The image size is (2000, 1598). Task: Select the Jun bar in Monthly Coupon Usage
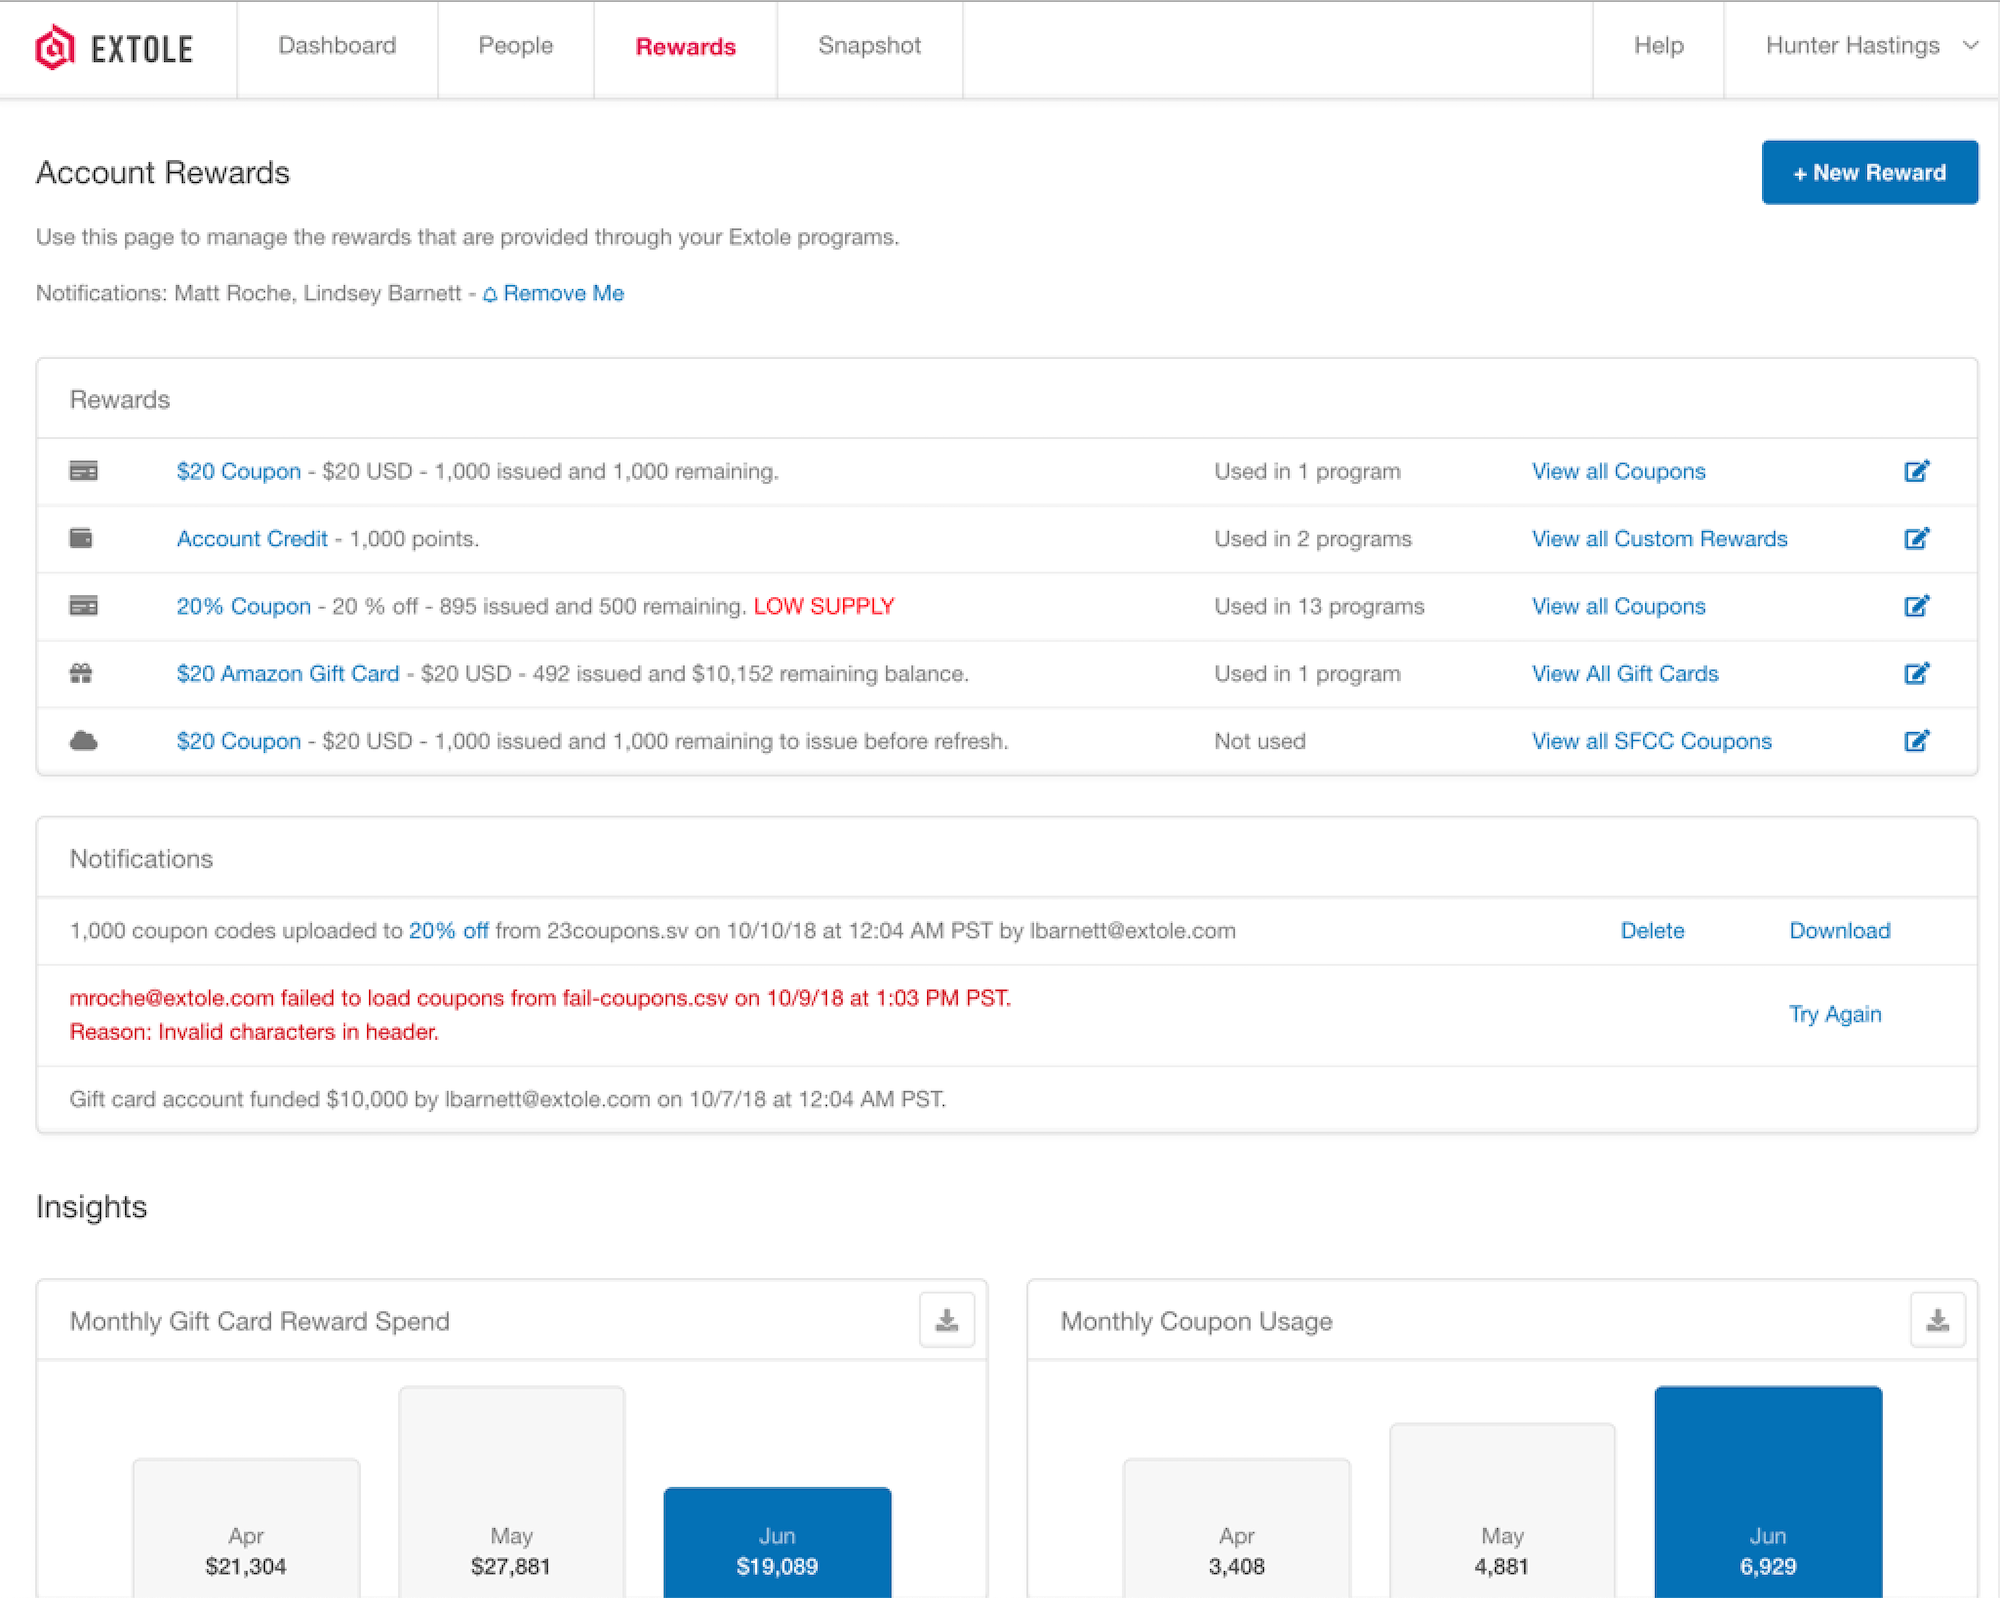click(1766, 1490)
